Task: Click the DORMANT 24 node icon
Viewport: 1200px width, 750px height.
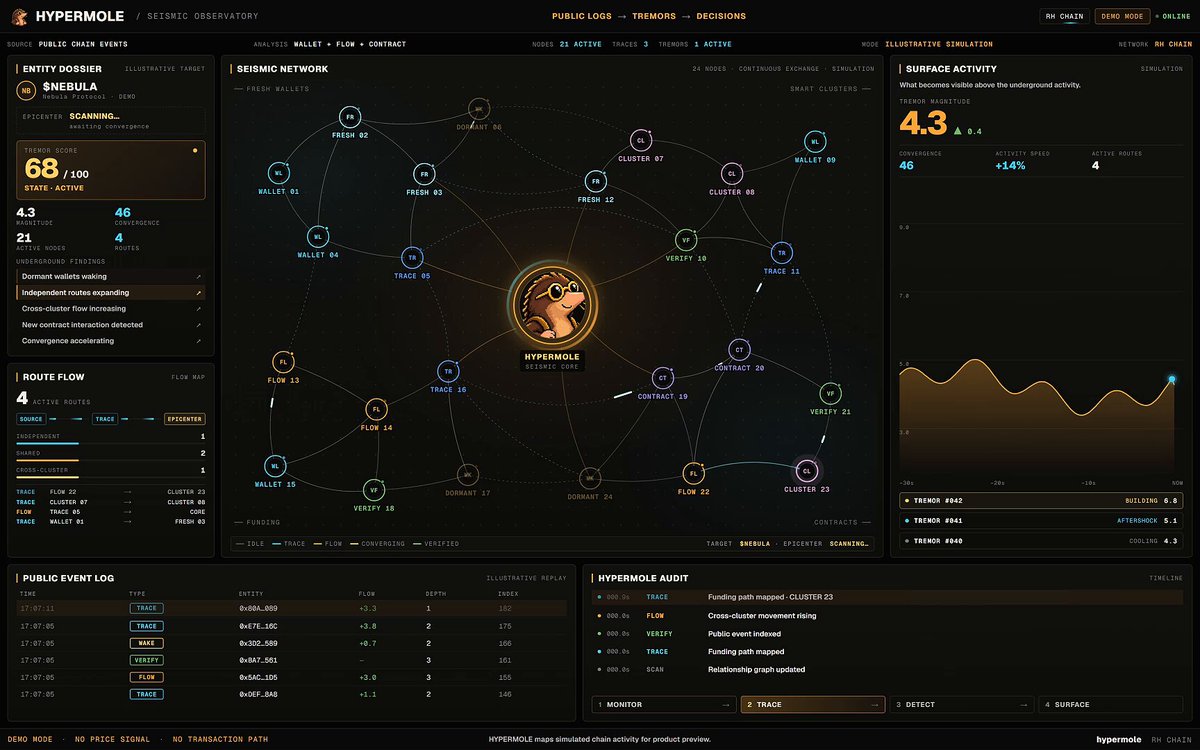Action: (589, 478)
